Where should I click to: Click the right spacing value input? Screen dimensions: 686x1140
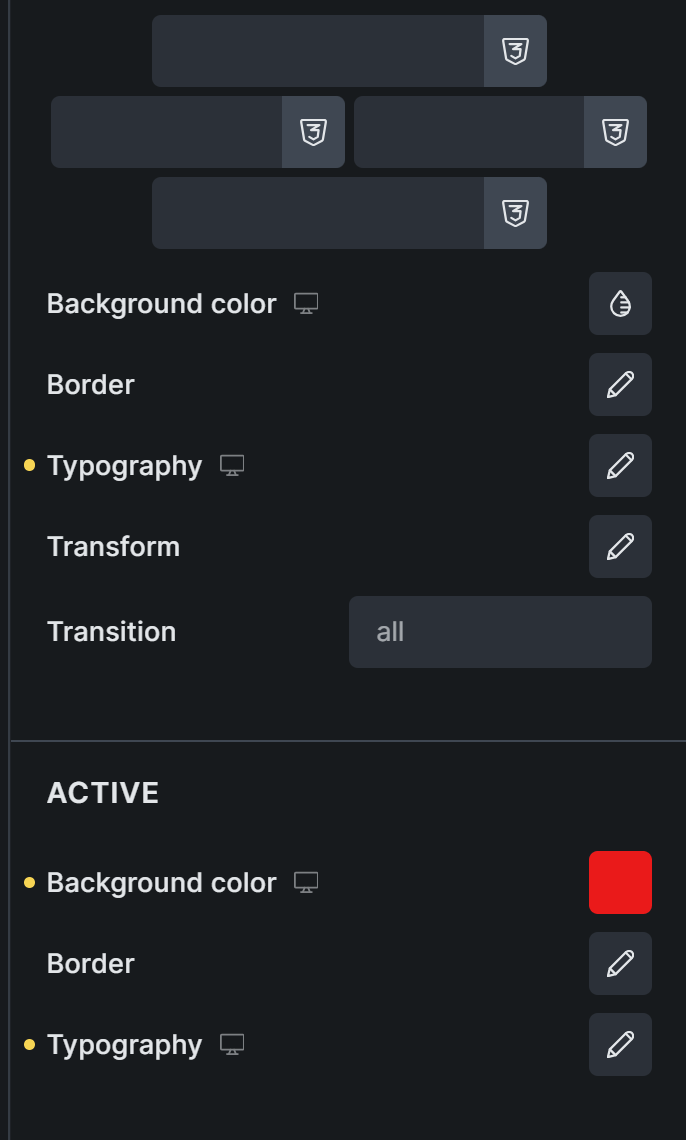[x=469, y=132]
